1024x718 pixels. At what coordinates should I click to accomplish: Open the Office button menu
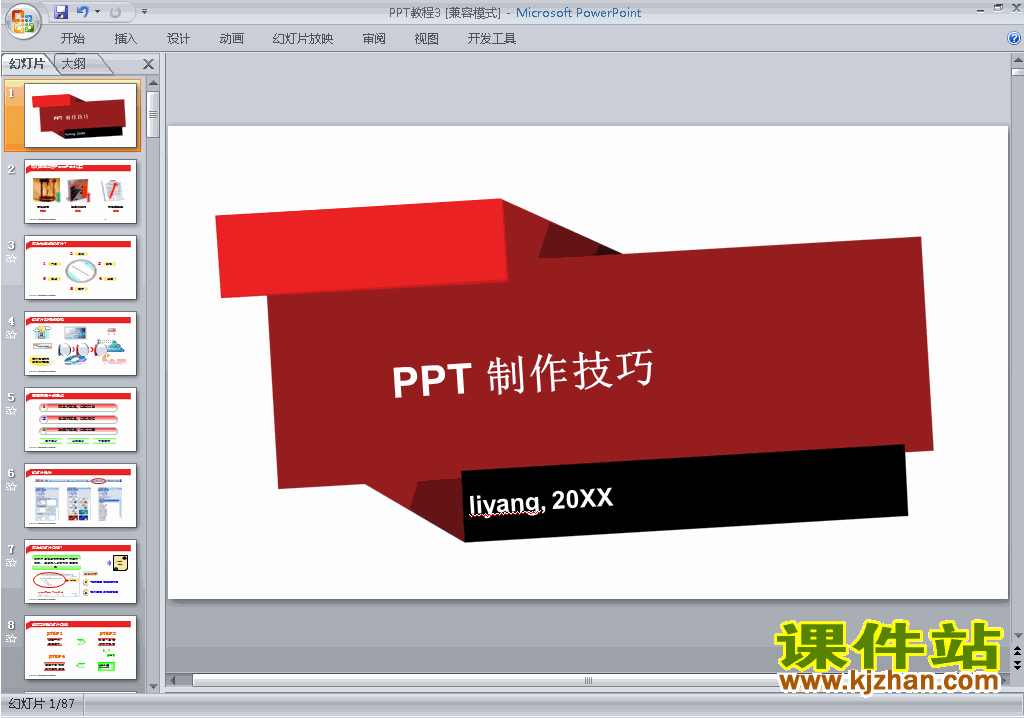click(23, 22)
